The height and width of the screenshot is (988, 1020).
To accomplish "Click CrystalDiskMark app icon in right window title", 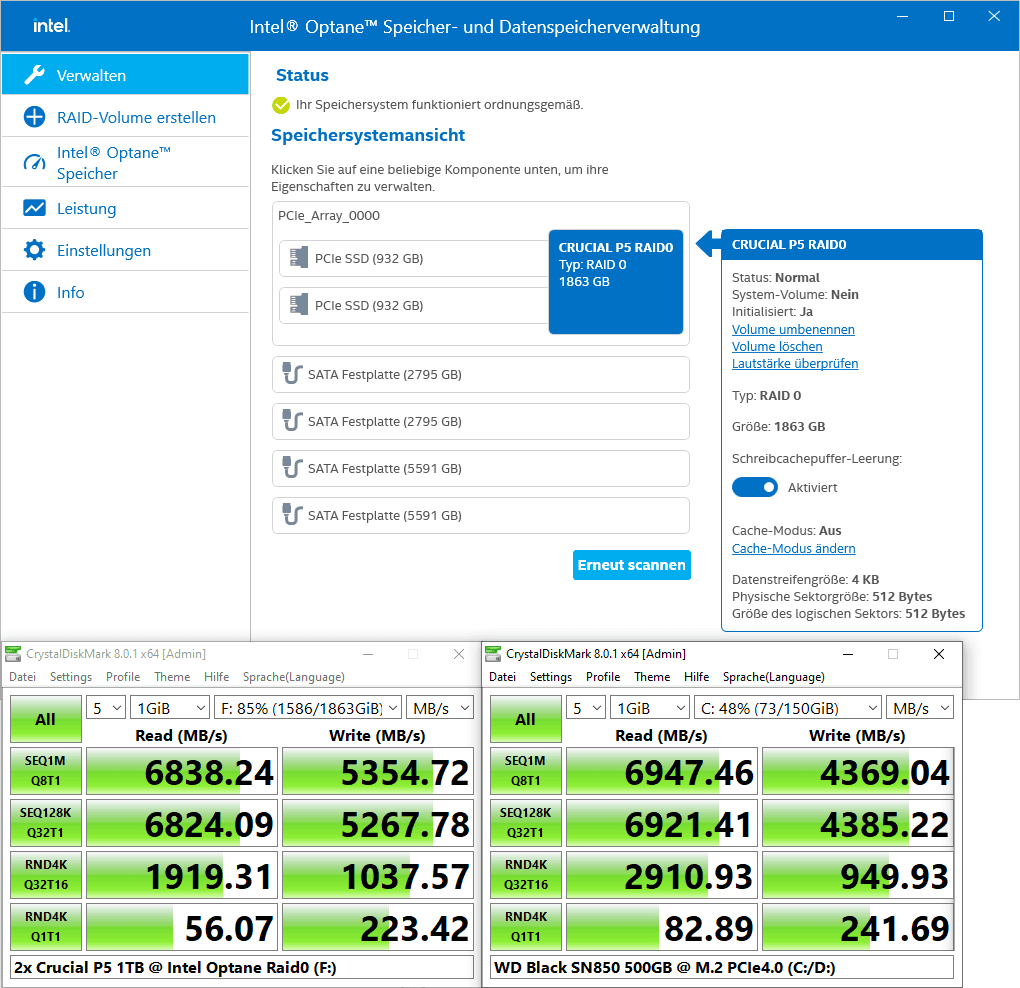I will [x=493, y=654].
